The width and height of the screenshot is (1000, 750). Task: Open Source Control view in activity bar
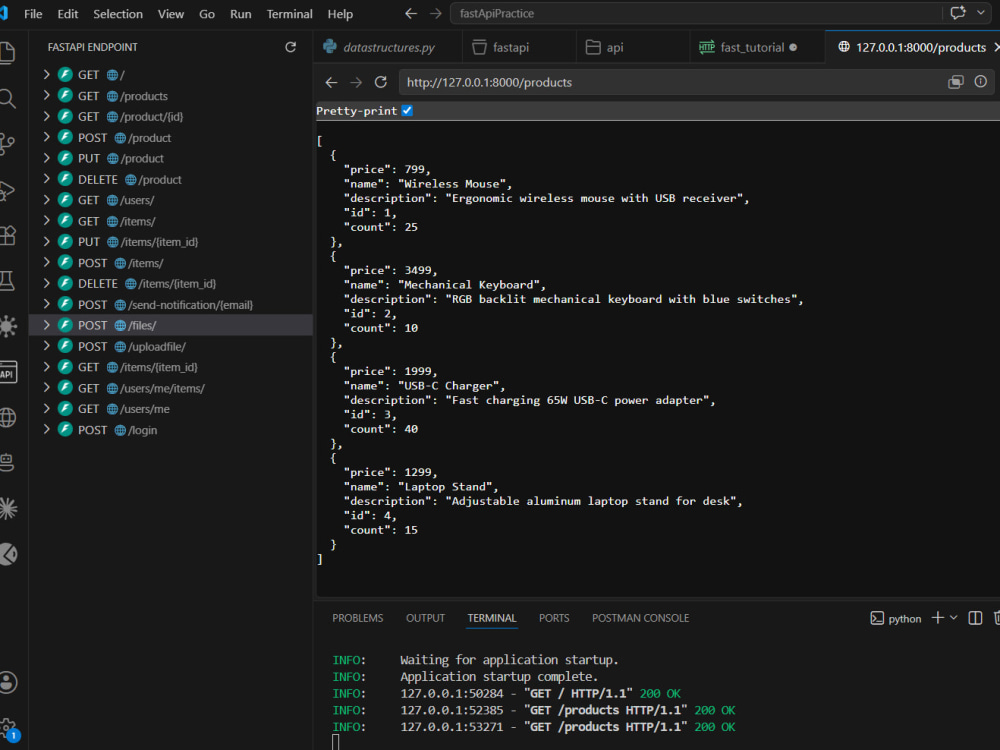[7, 145]
